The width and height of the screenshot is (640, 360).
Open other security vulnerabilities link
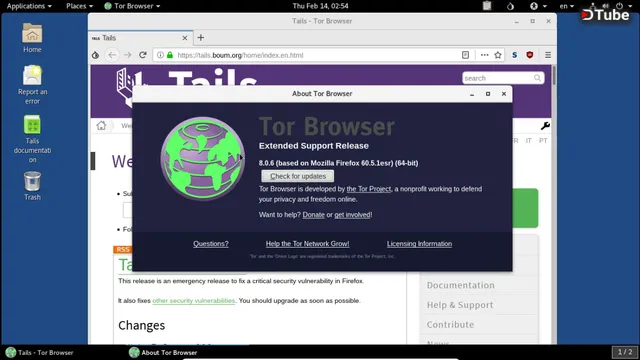(194, 301)
